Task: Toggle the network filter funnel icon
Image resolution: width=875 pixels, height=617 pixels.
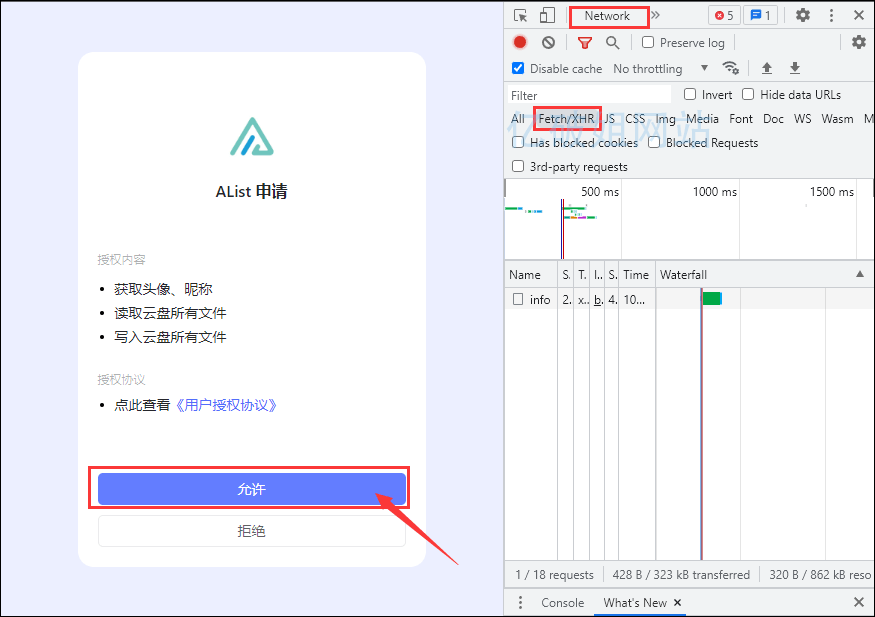Action: (584, 42)
